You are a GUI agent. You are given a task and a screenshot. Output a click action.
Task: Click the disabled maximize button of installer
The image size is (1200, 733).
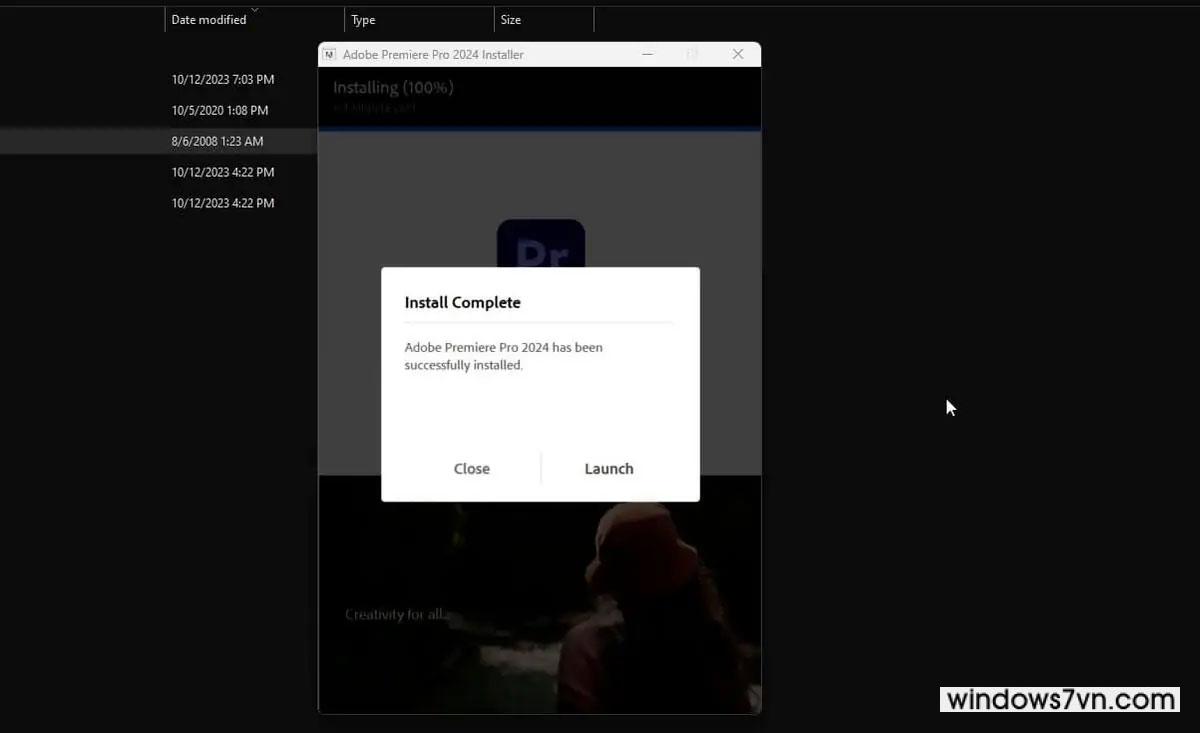[692, 54]
